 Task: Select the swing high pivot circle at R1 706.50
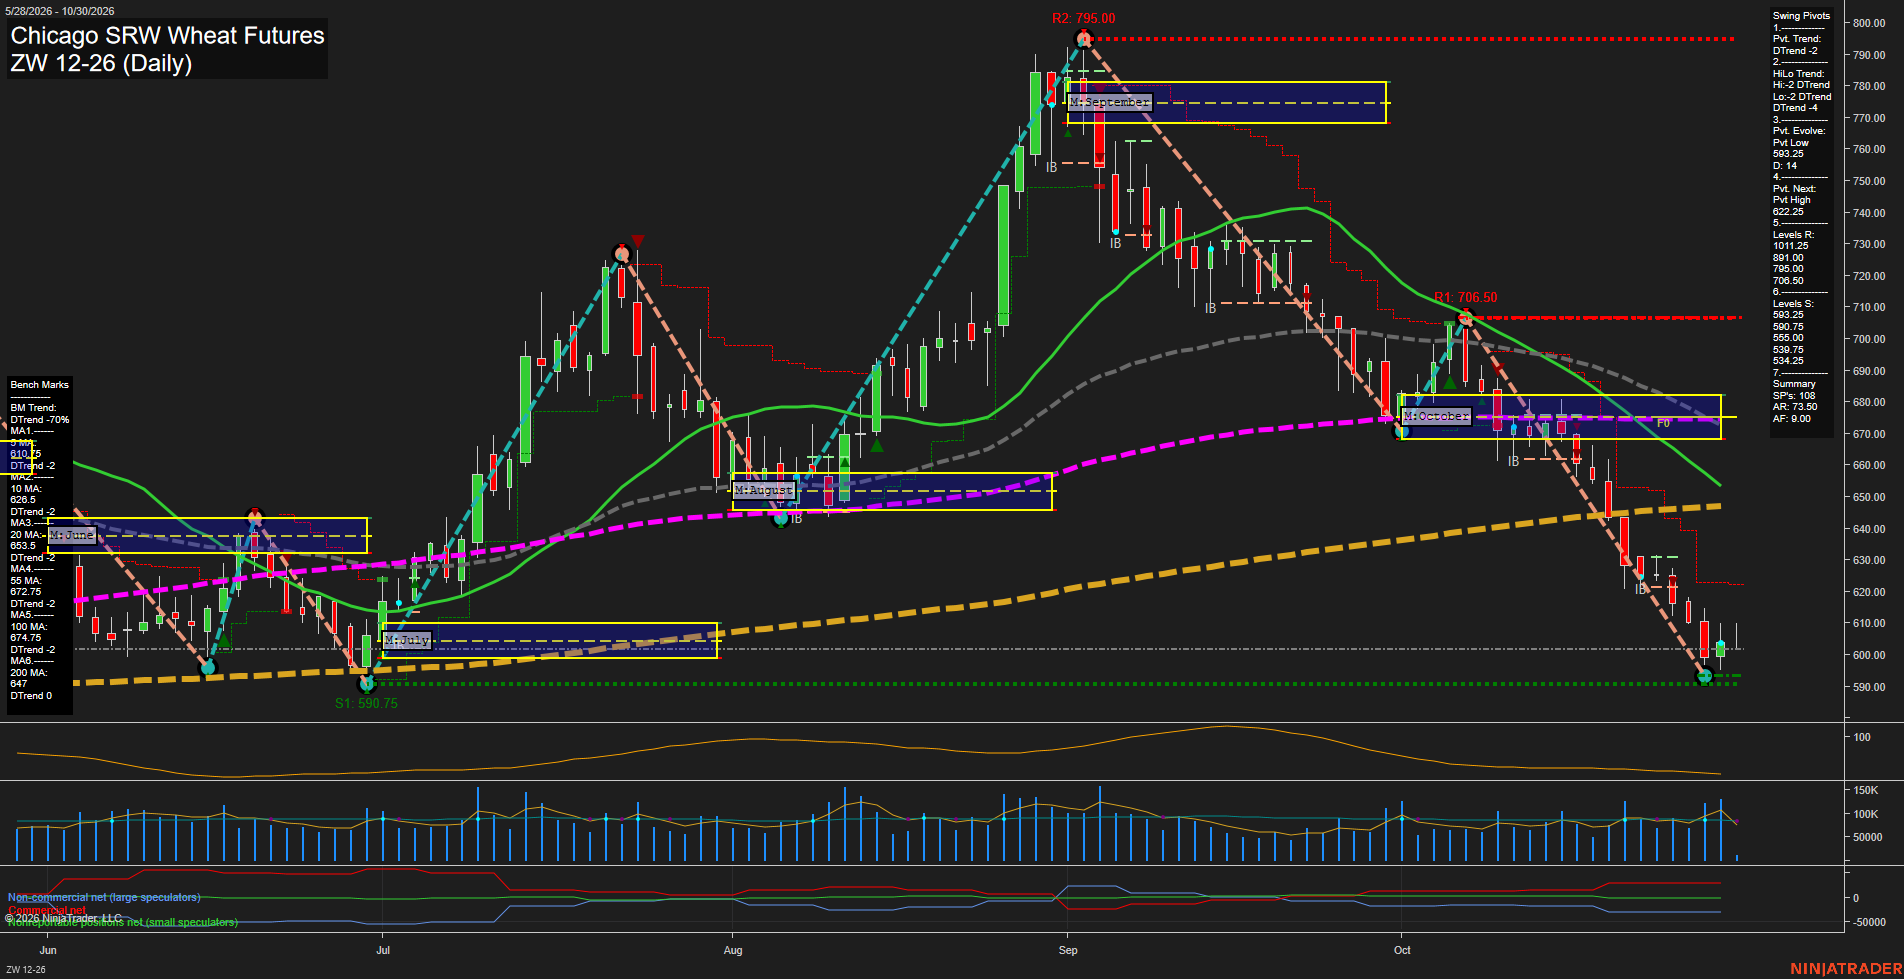tap(1465, 320)
